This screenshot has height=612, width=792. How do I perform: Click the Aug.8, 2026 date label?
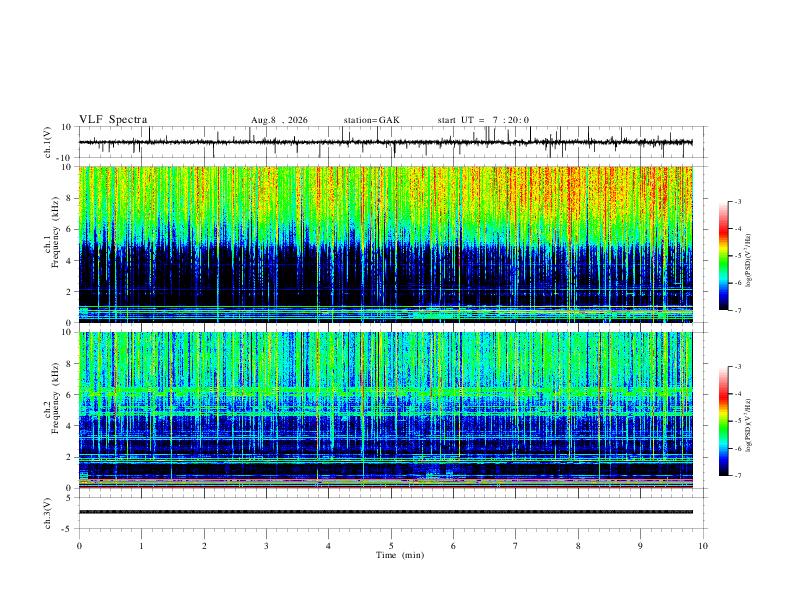[279, 120]
